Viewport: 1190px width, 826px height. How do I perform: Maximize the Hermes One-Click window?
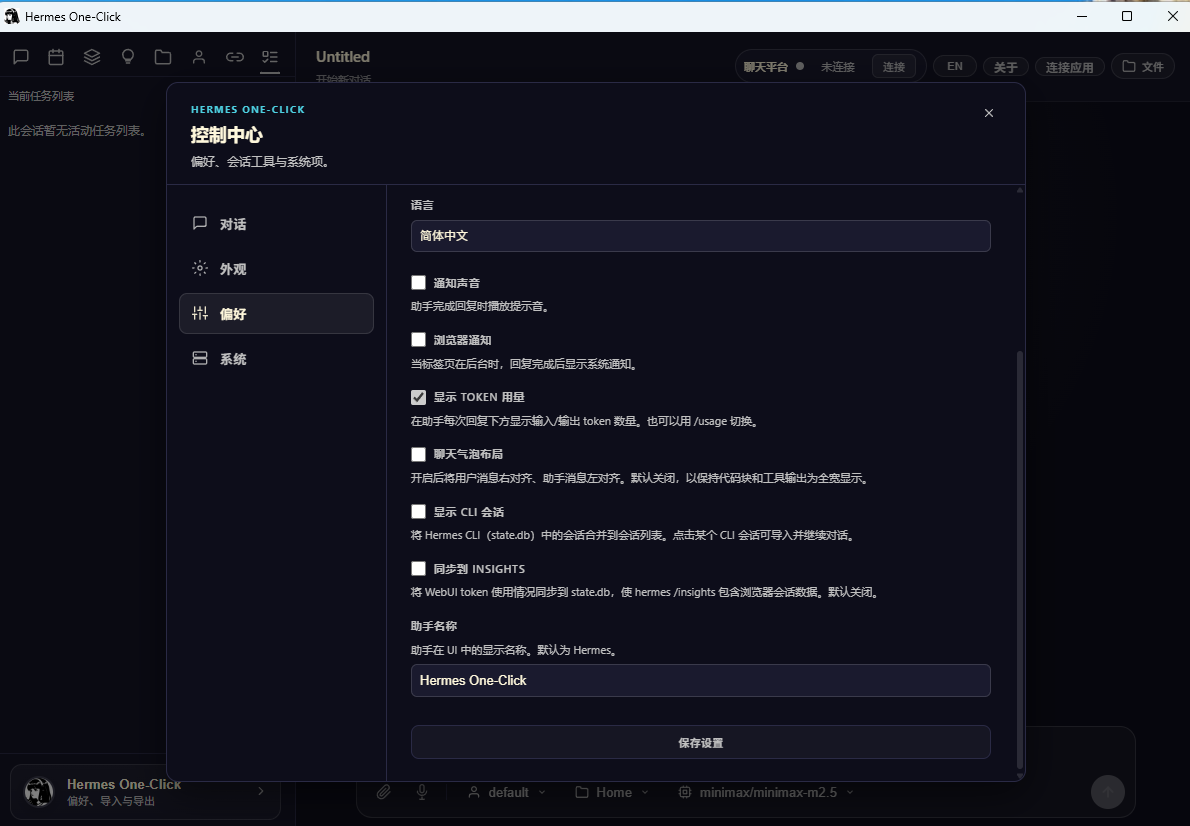[x=1127, y=16]
